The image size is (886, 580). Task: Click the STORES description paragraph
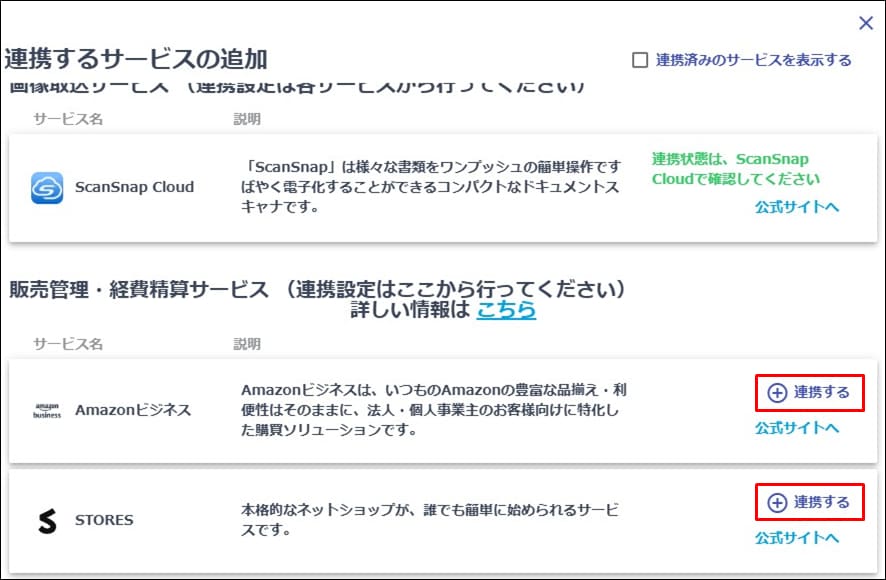[x=429, y=520]
